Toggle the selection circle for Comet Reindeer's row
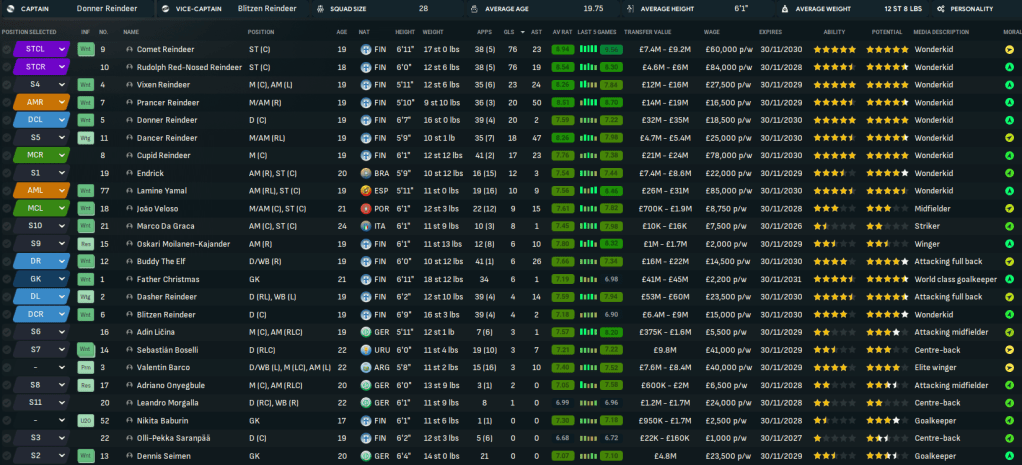Viewport: 1022px width, 465px height. (7, 49)
